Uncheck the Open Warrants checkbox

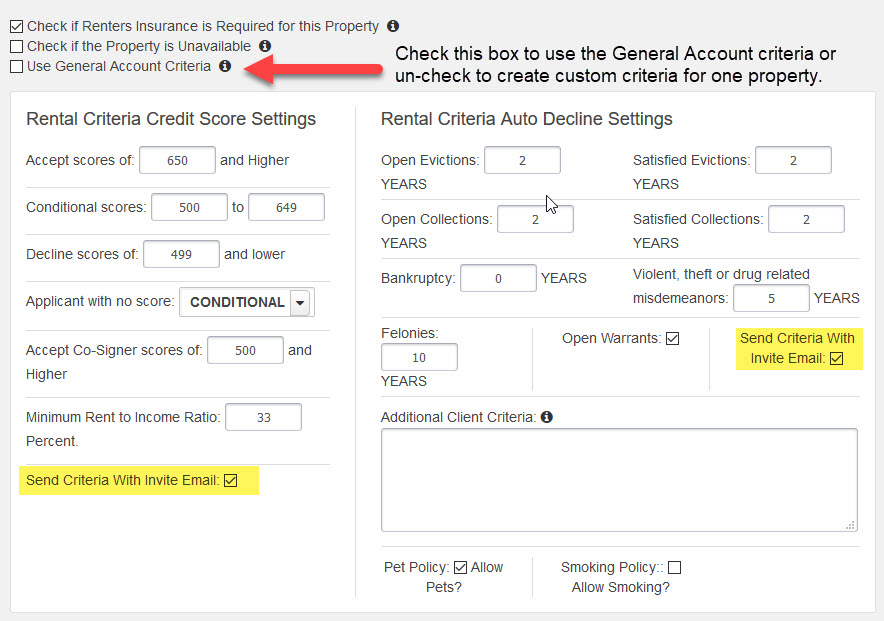(x=673, y=338)
